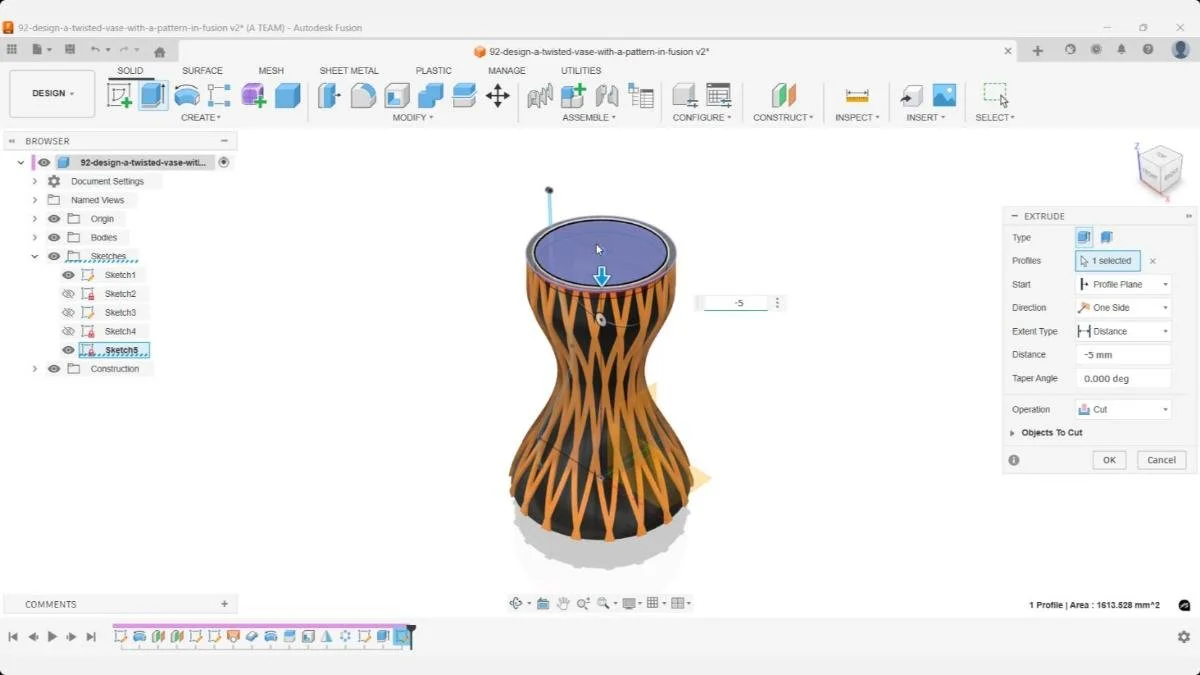
Task: Toggle visibility of Sketches folder
Action: click(54, 256)
